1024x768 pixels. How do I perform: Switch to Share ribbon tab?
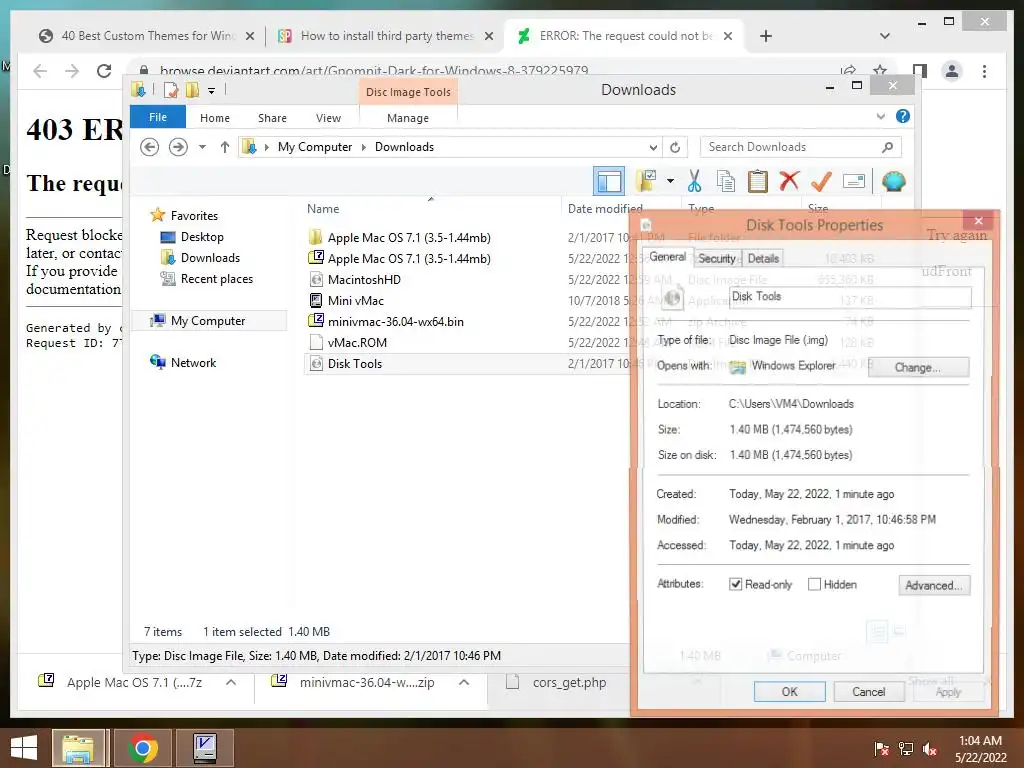point(272,118)
